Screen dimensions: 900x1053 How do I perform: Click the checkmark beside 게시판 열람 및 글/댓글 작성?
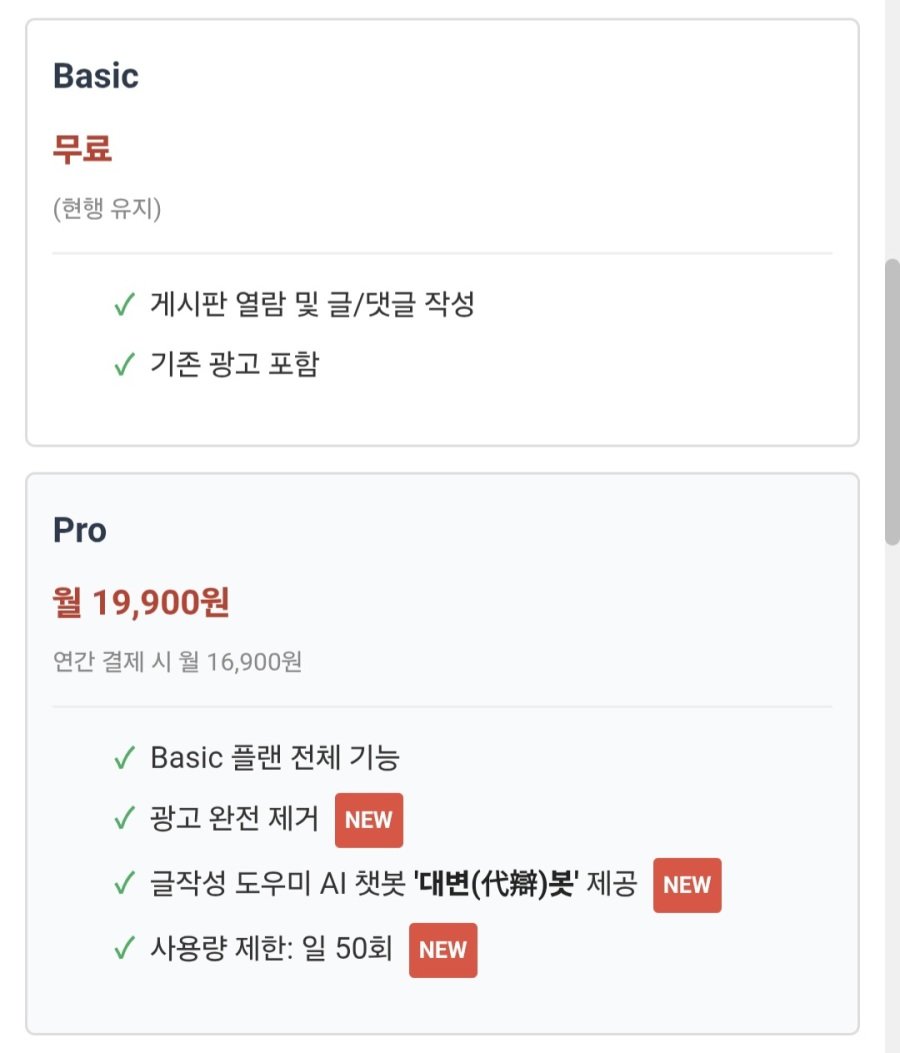(124, 305)
